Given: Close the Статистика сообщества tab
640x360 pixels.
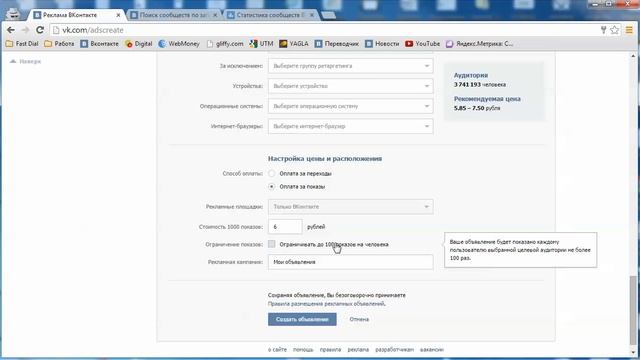Looking at the screenshot, I should (x=312, y=15).
